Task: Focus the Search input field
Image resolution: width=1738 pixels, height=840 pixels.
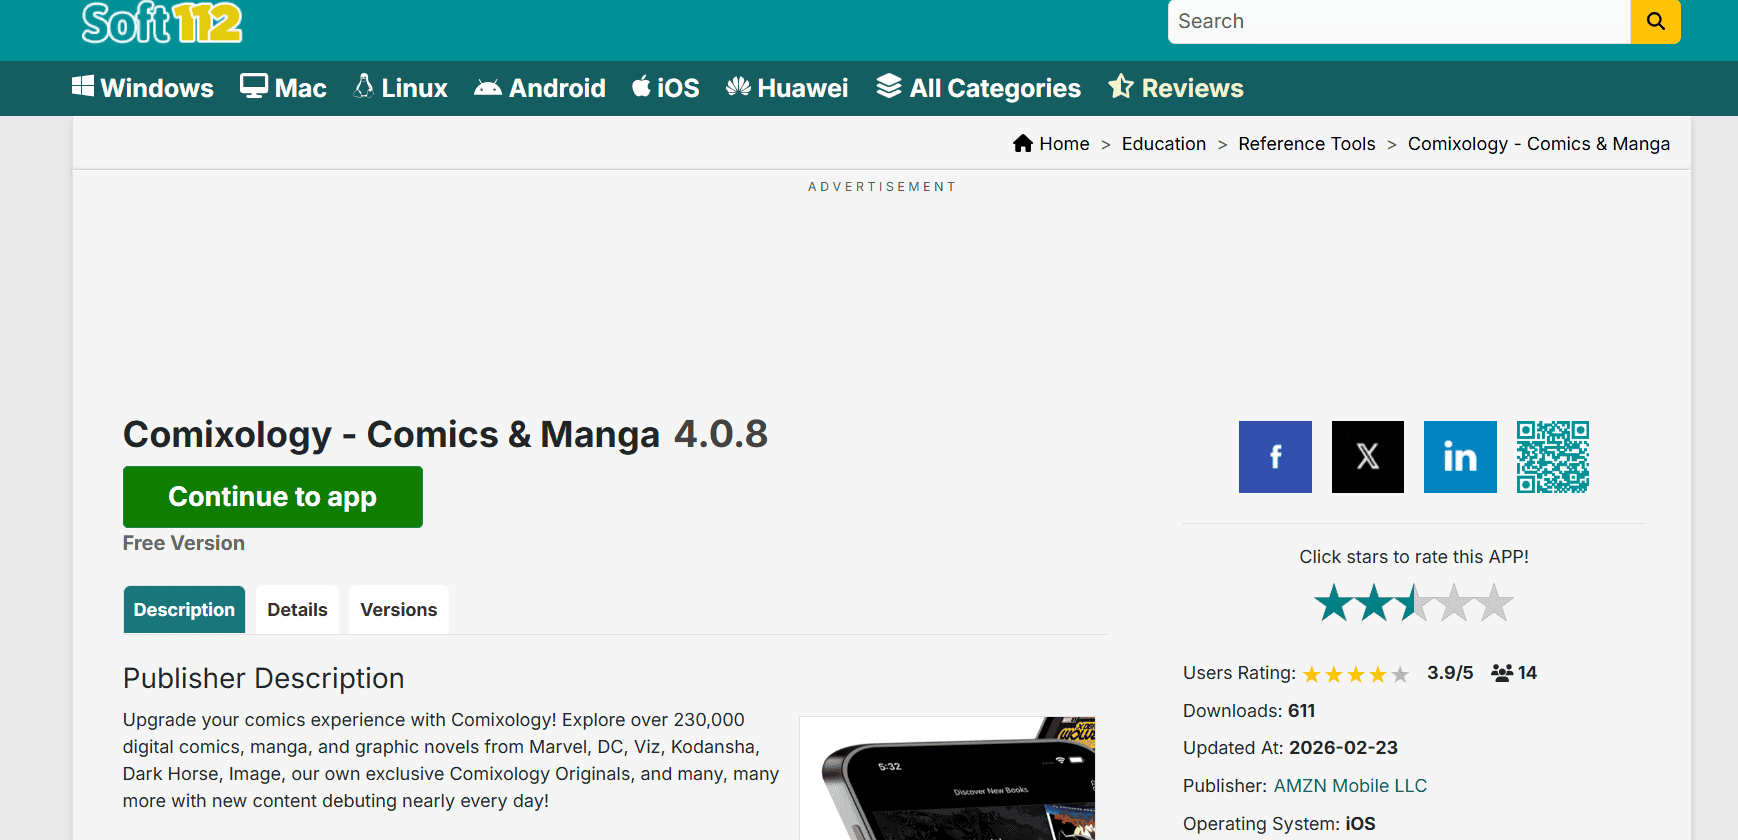Action: click(x=1399, y=21)
